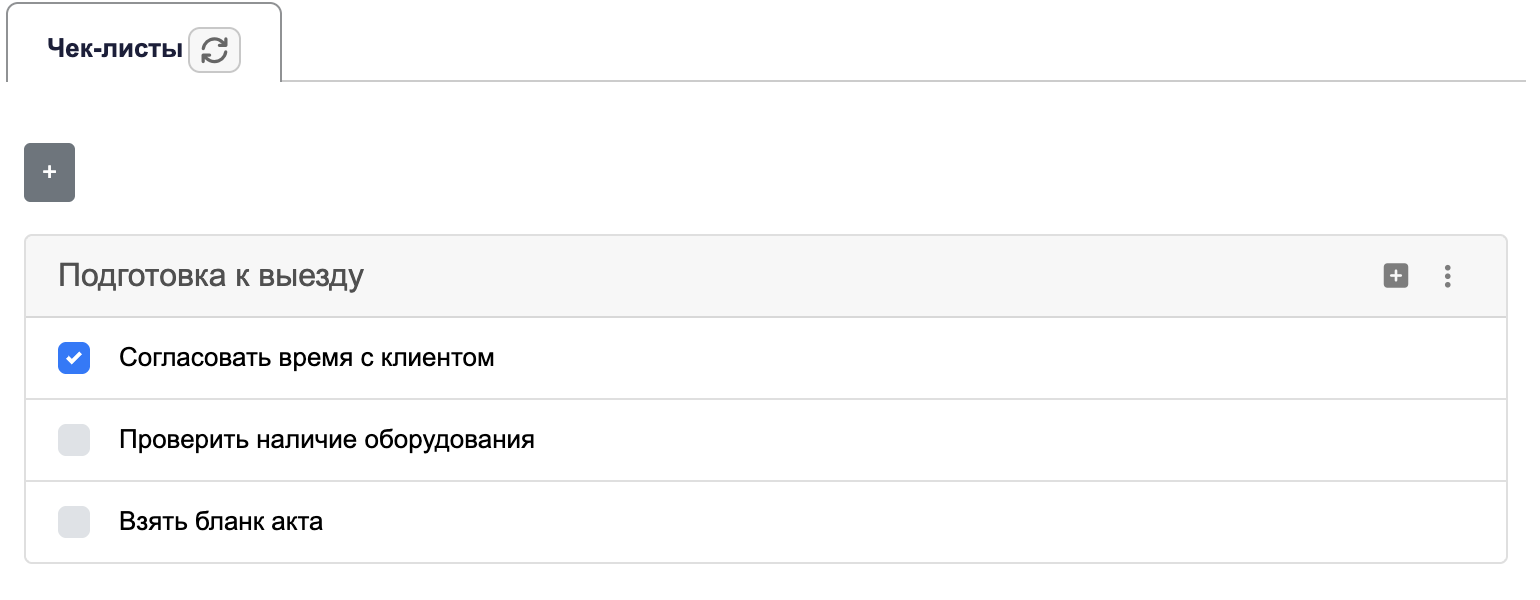Click the circular arrows icon next to Чек-листы
Image resolution: width=1540 pixels, height=600 pixels.
(x=215, y=50)
